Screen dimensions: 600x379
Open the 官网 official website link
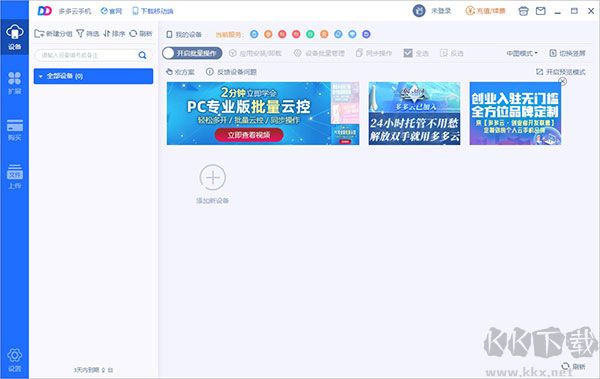(x=111, y=11)
